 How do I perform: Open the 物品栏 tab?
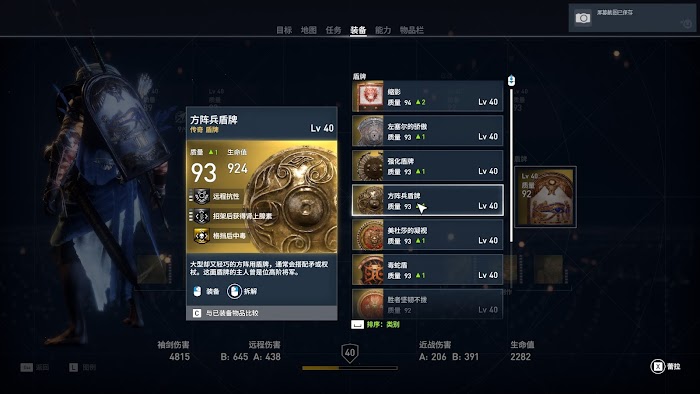412,30
